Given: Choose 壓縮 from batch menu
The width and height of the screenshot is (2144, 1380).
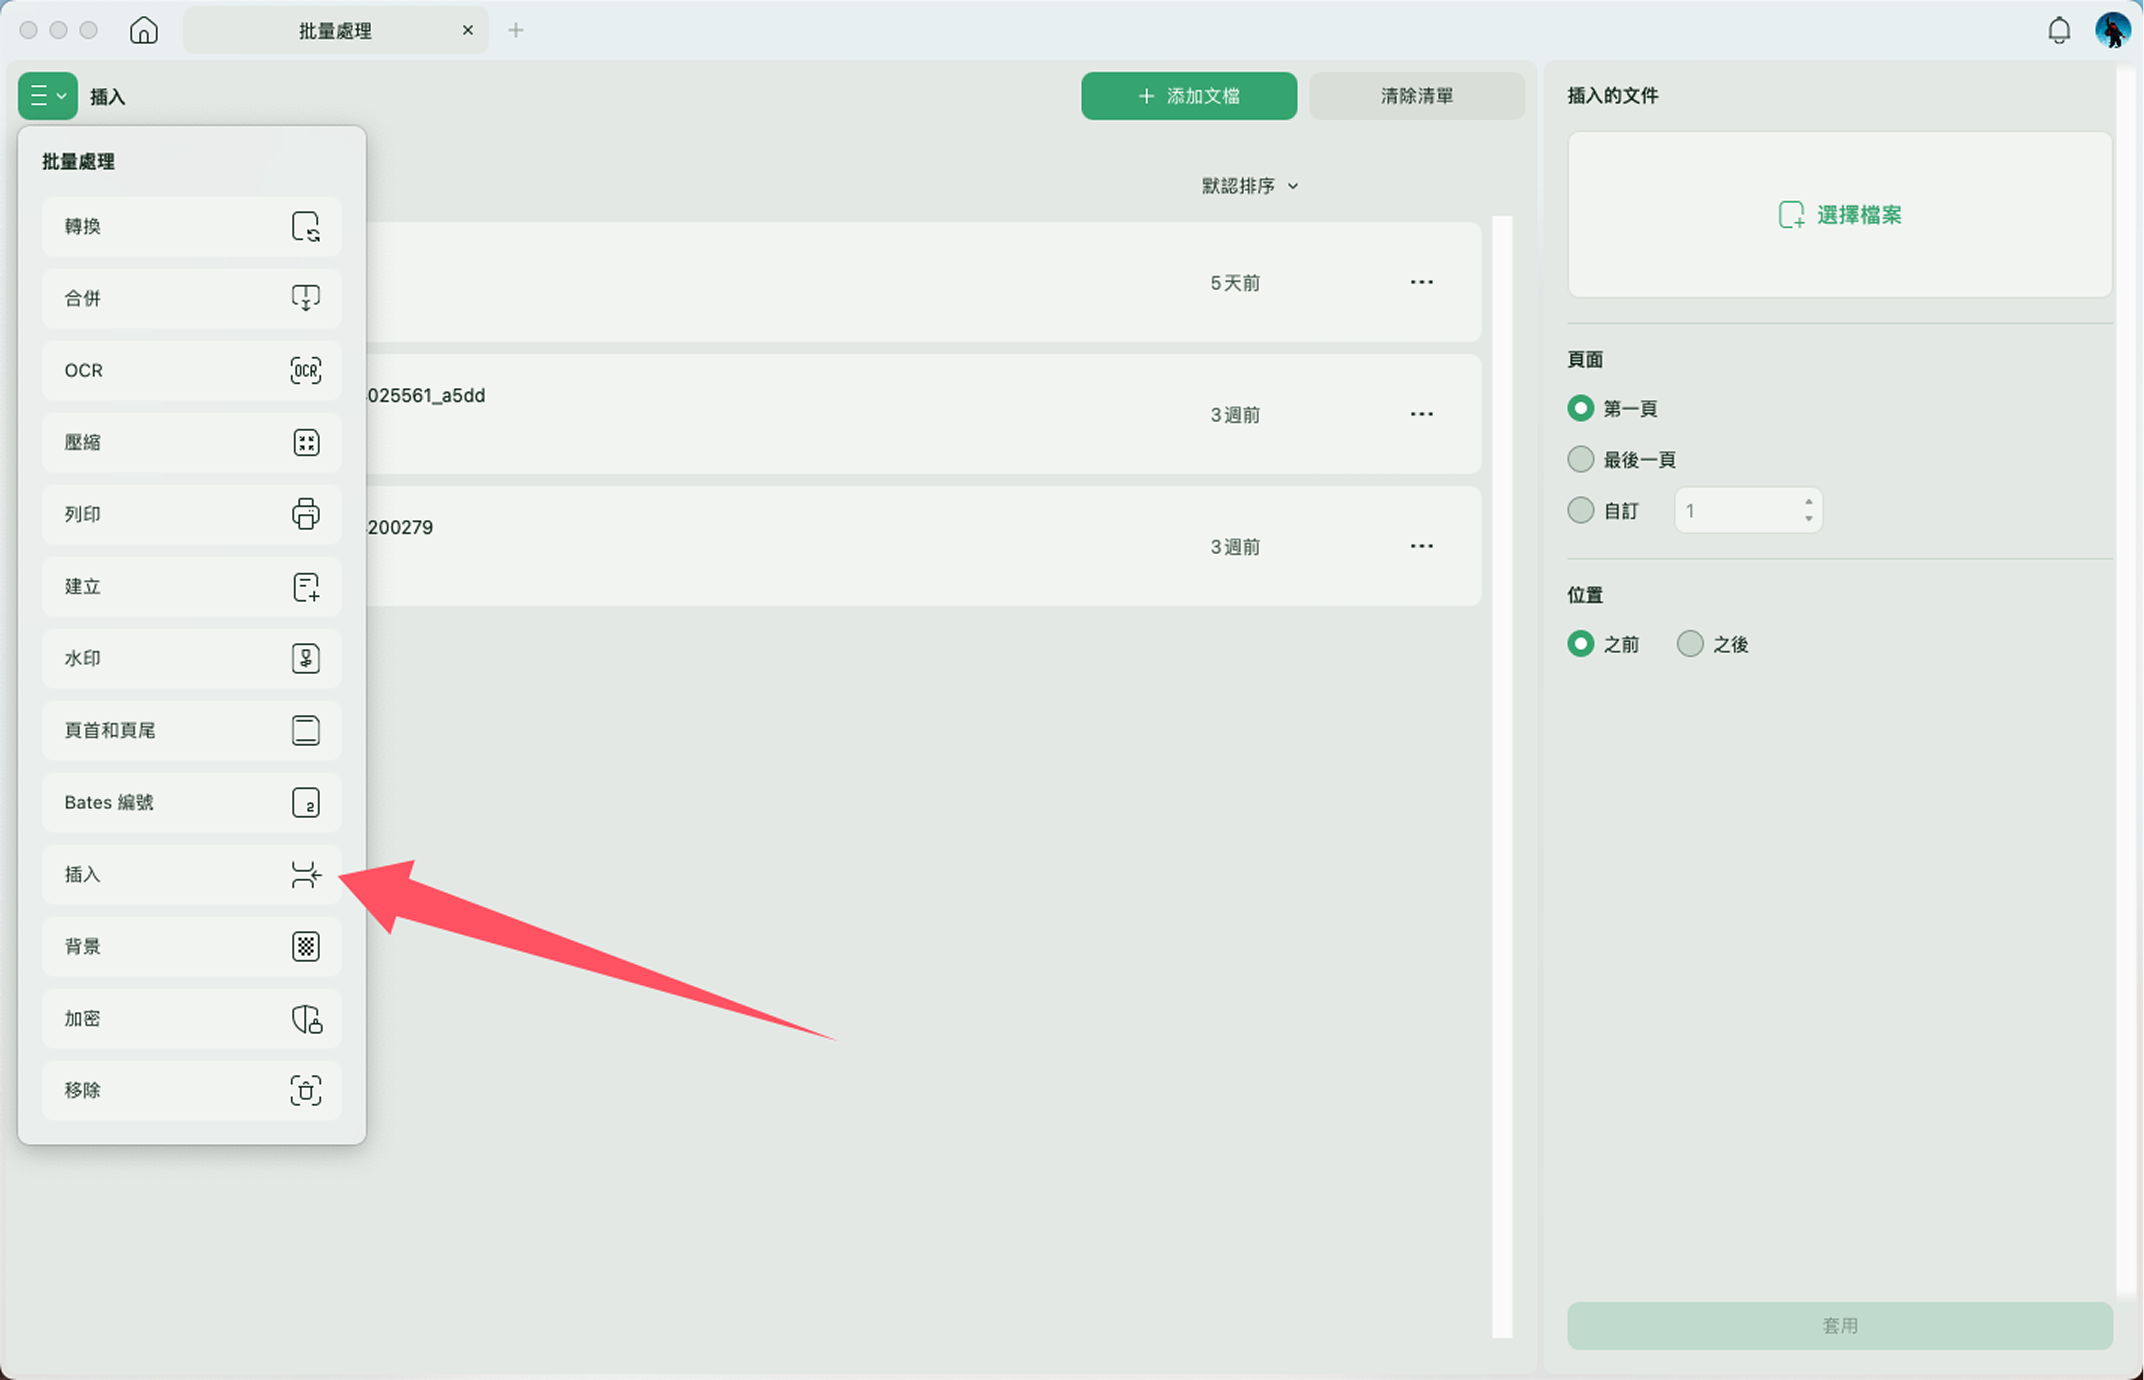Looking at the screenshot, I should [x=192, y=442].
